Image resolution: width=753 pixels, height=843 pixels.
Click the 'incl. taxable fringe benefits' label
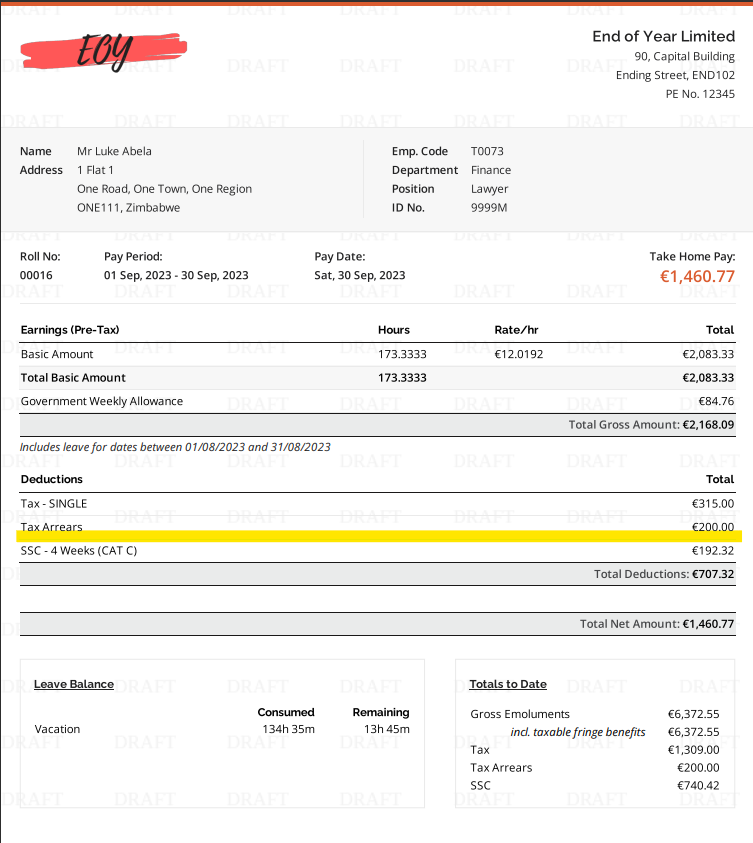point(578,732)
